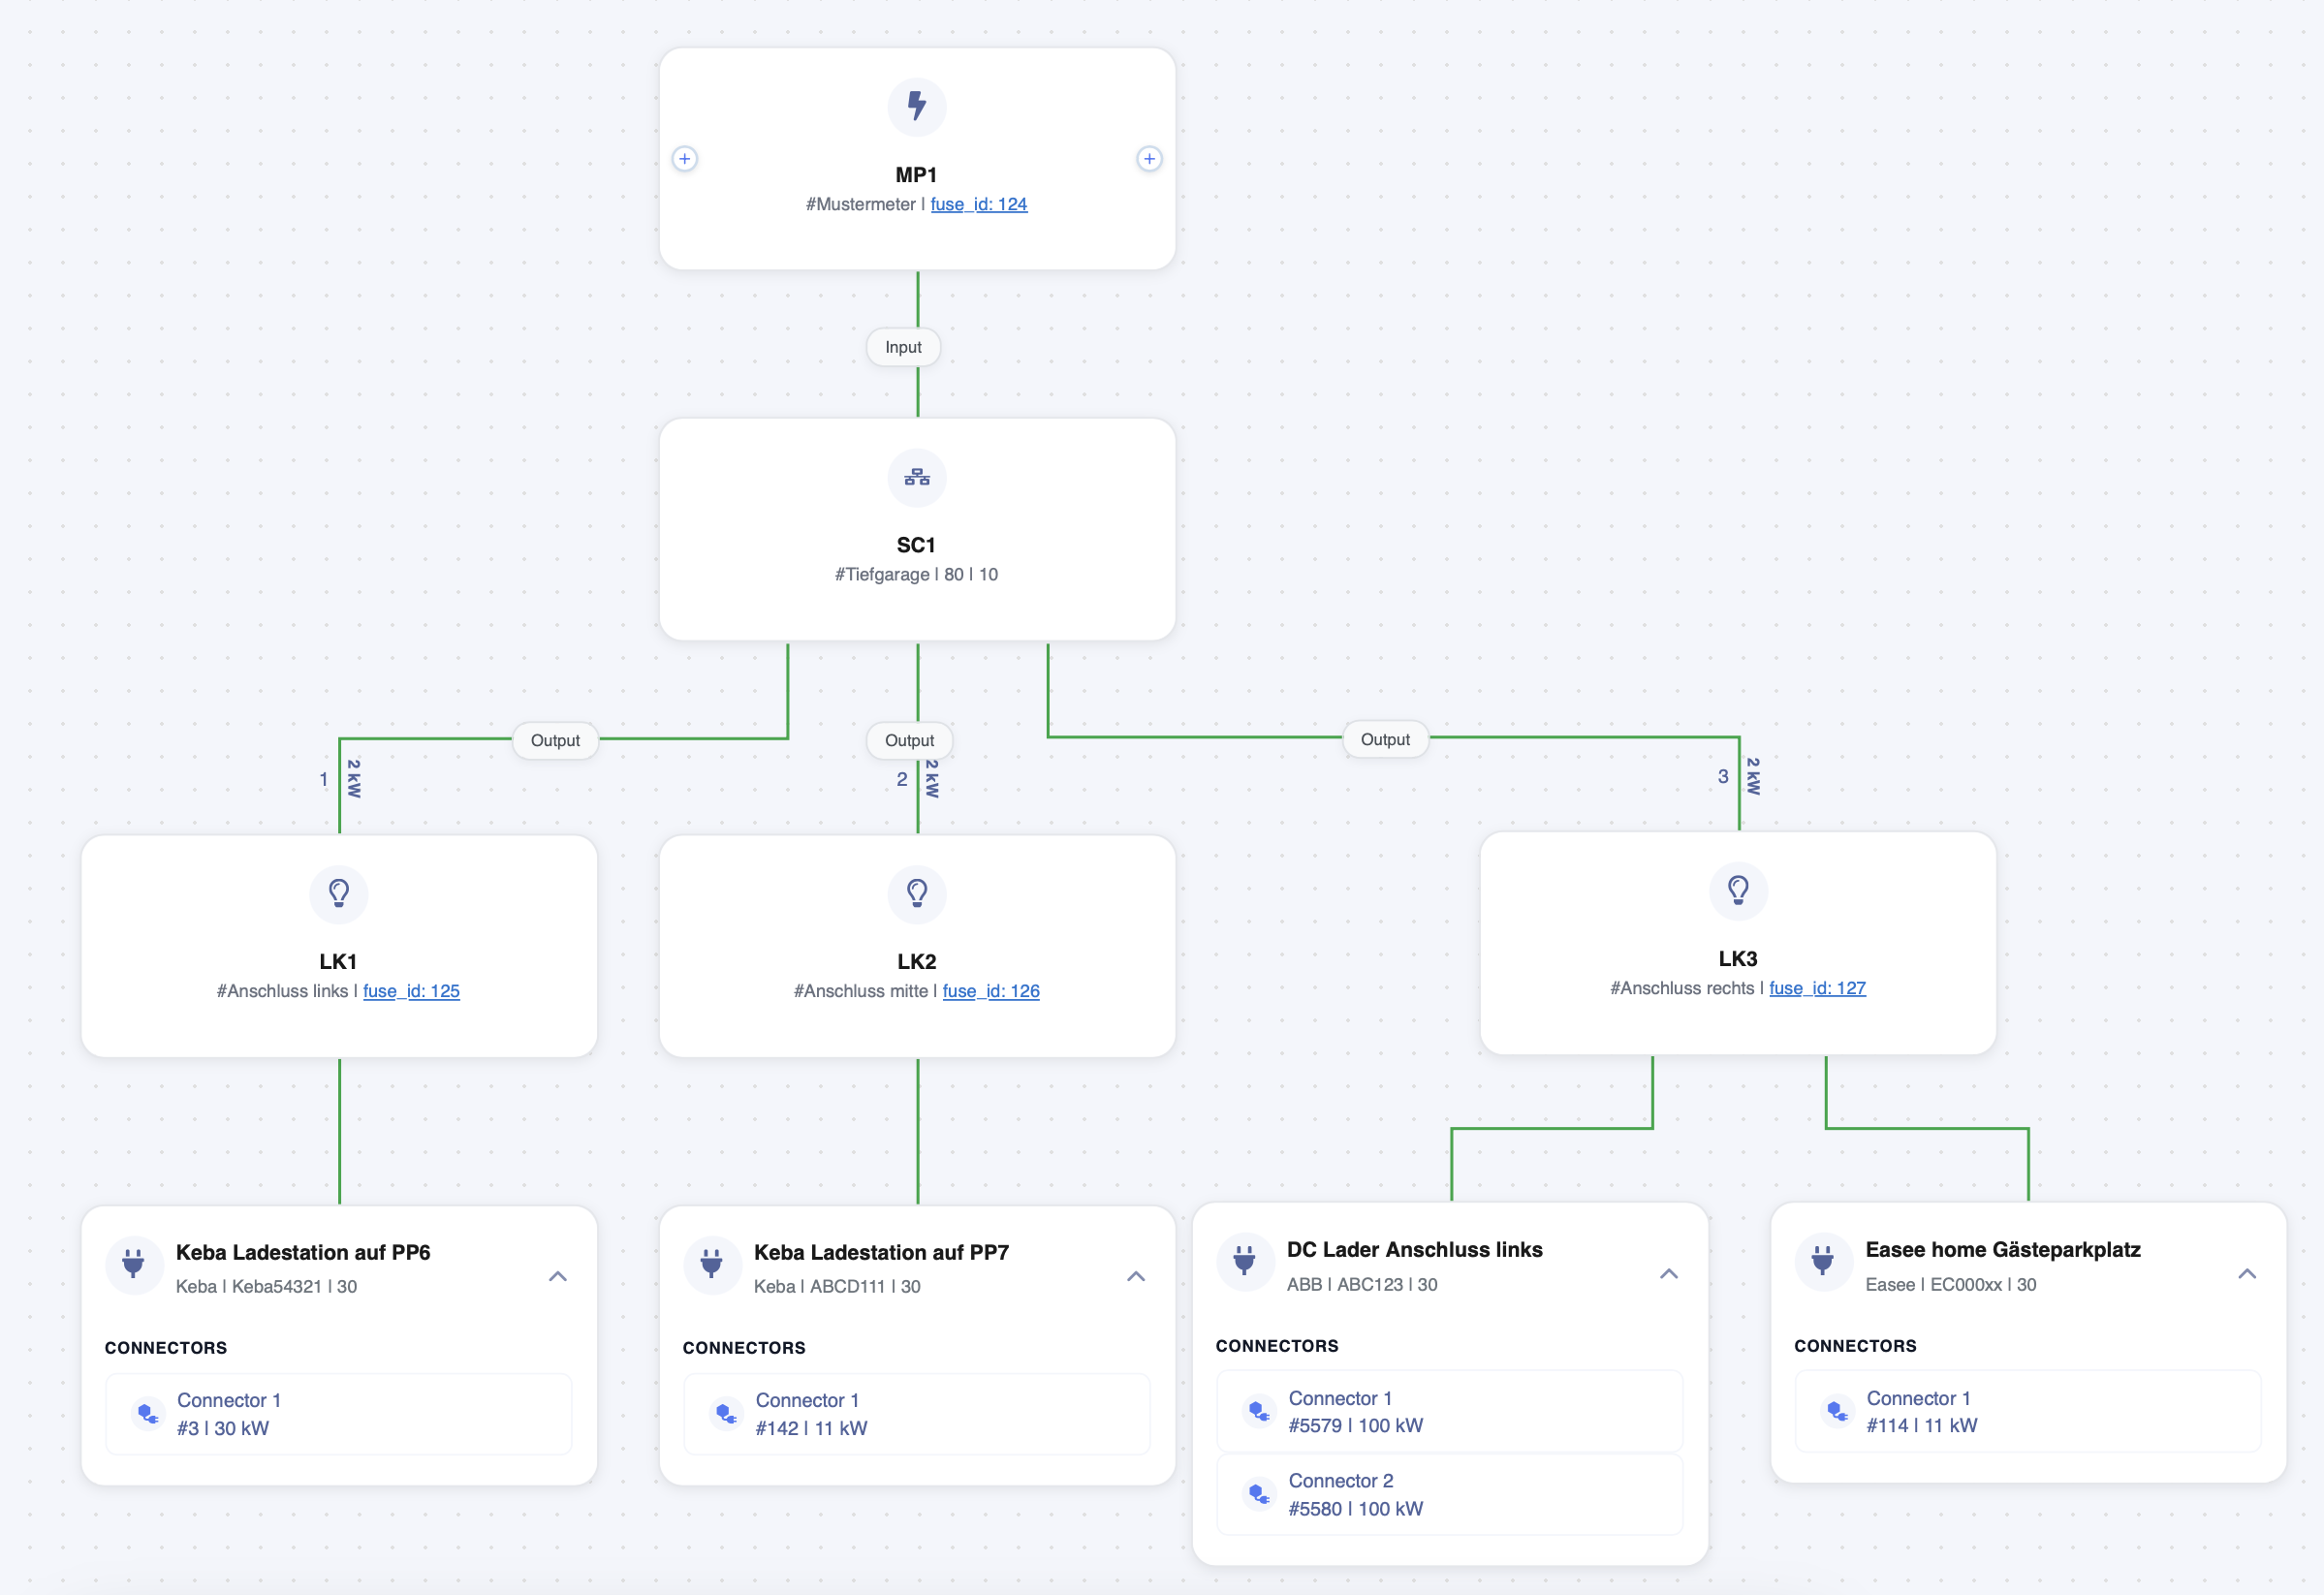
Task: Click 'Keba Ladestation auf PP6' title
Action: (303, 1252)
